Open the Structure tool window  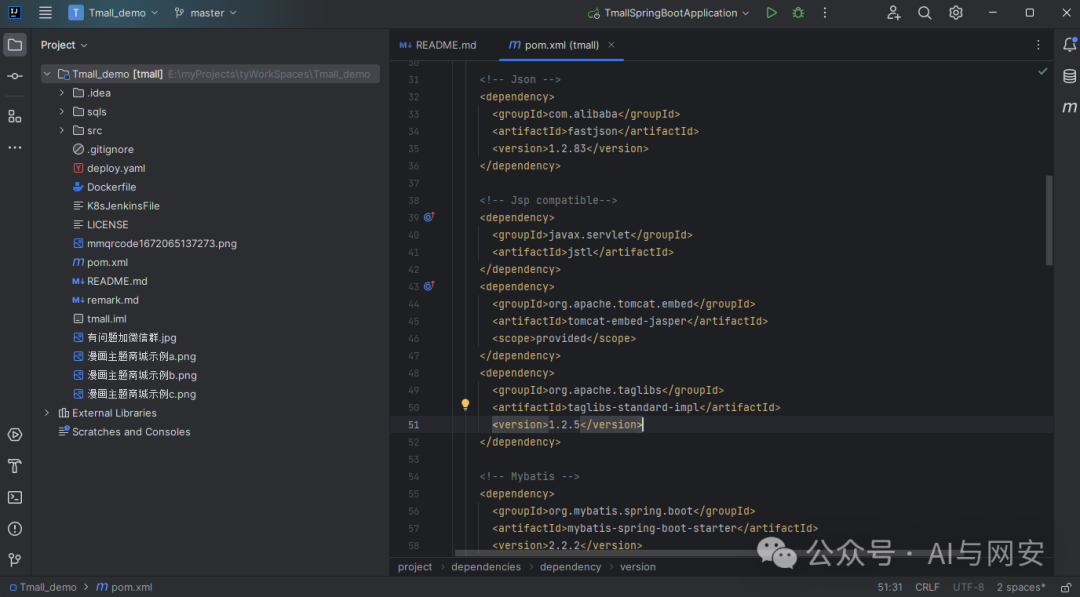(14, 116)
